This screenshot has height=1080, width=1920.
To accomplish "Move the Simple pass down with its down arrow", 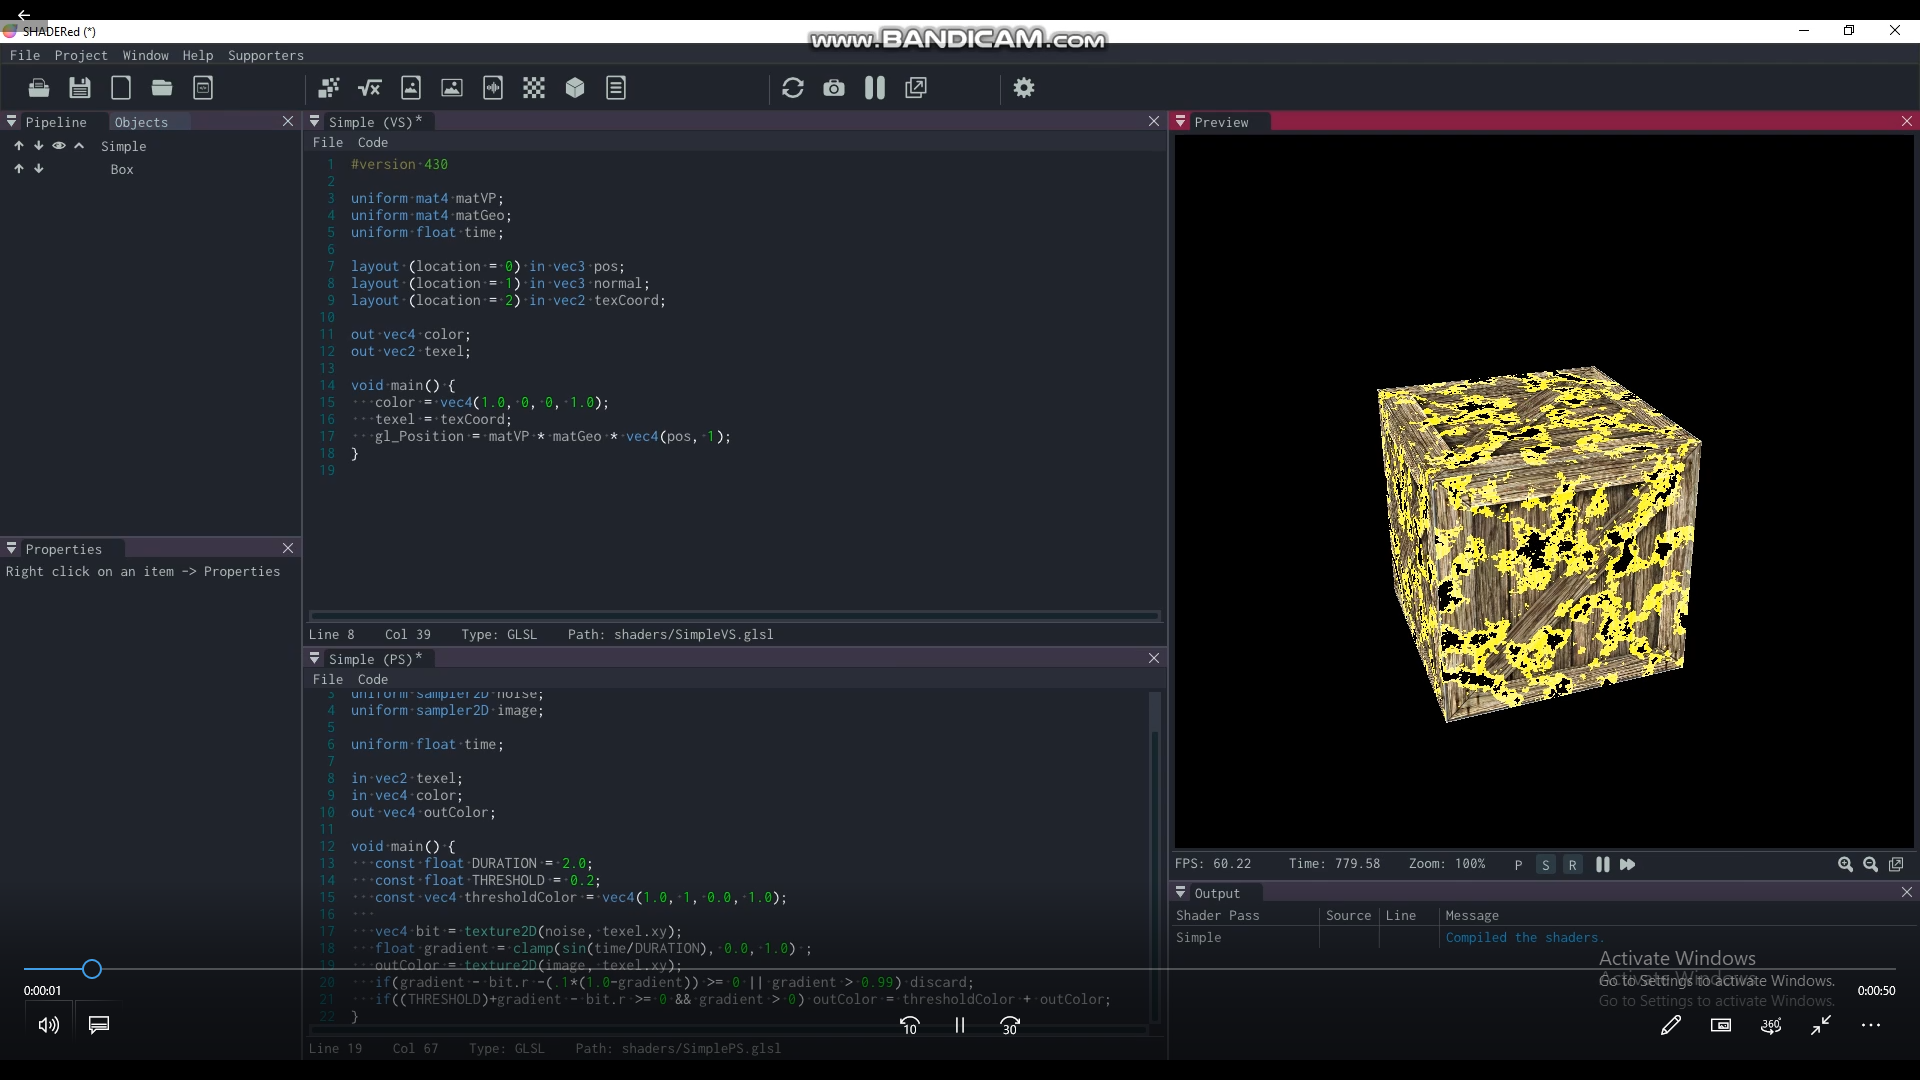I will (39, 146).
